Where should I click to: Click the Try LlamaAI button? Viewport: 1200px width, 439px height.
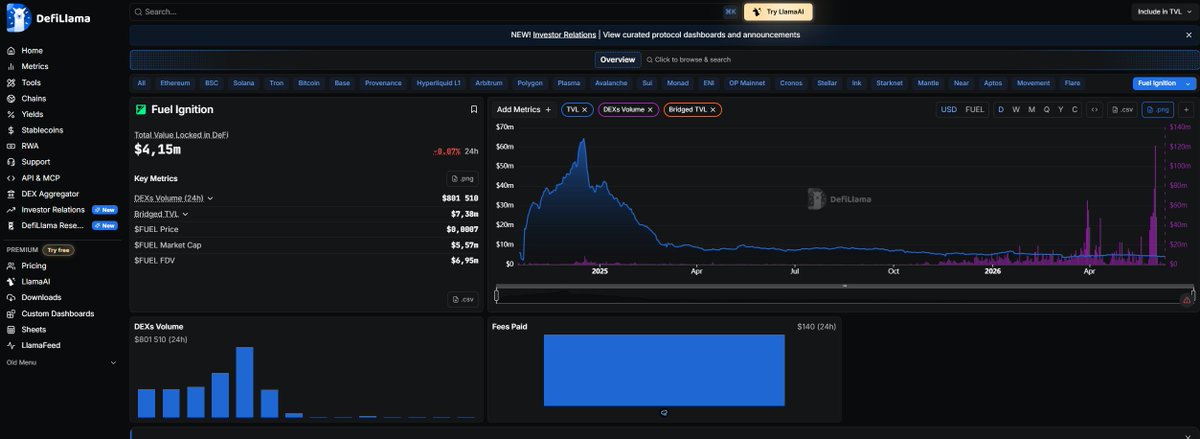click(778, 12)
